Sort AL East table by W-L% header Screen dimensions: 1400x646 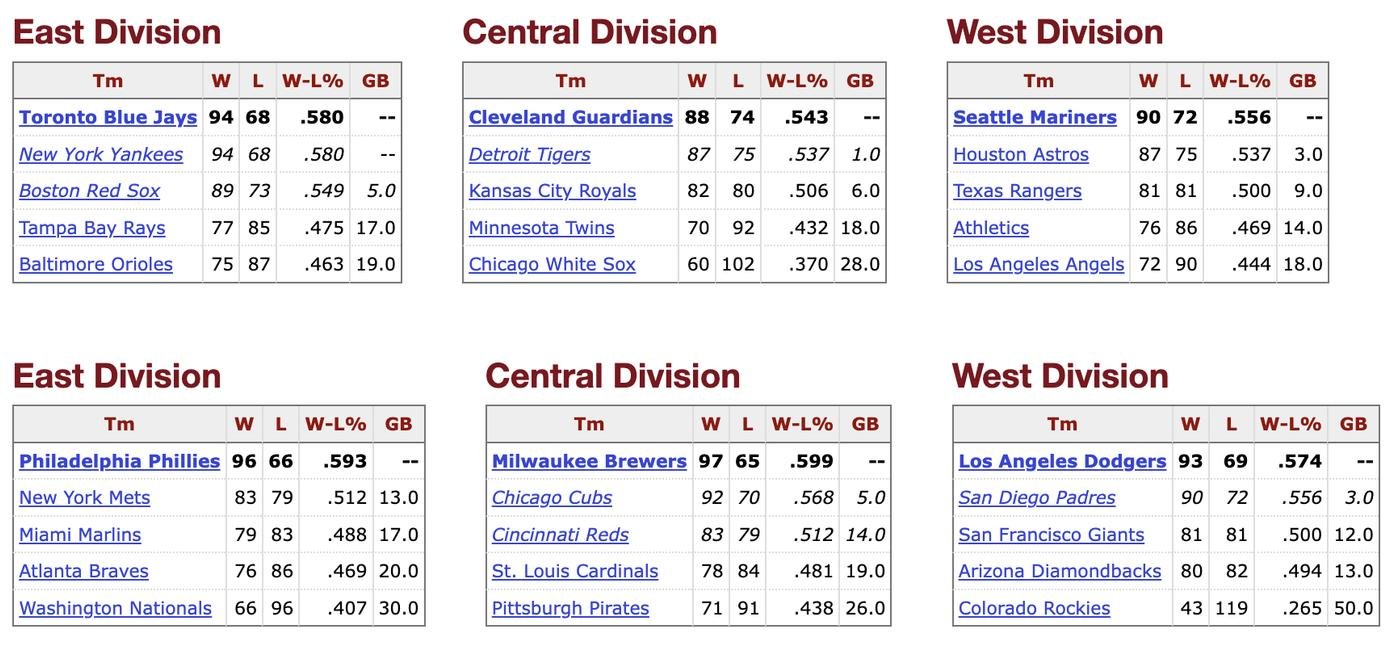coord(312,81)
